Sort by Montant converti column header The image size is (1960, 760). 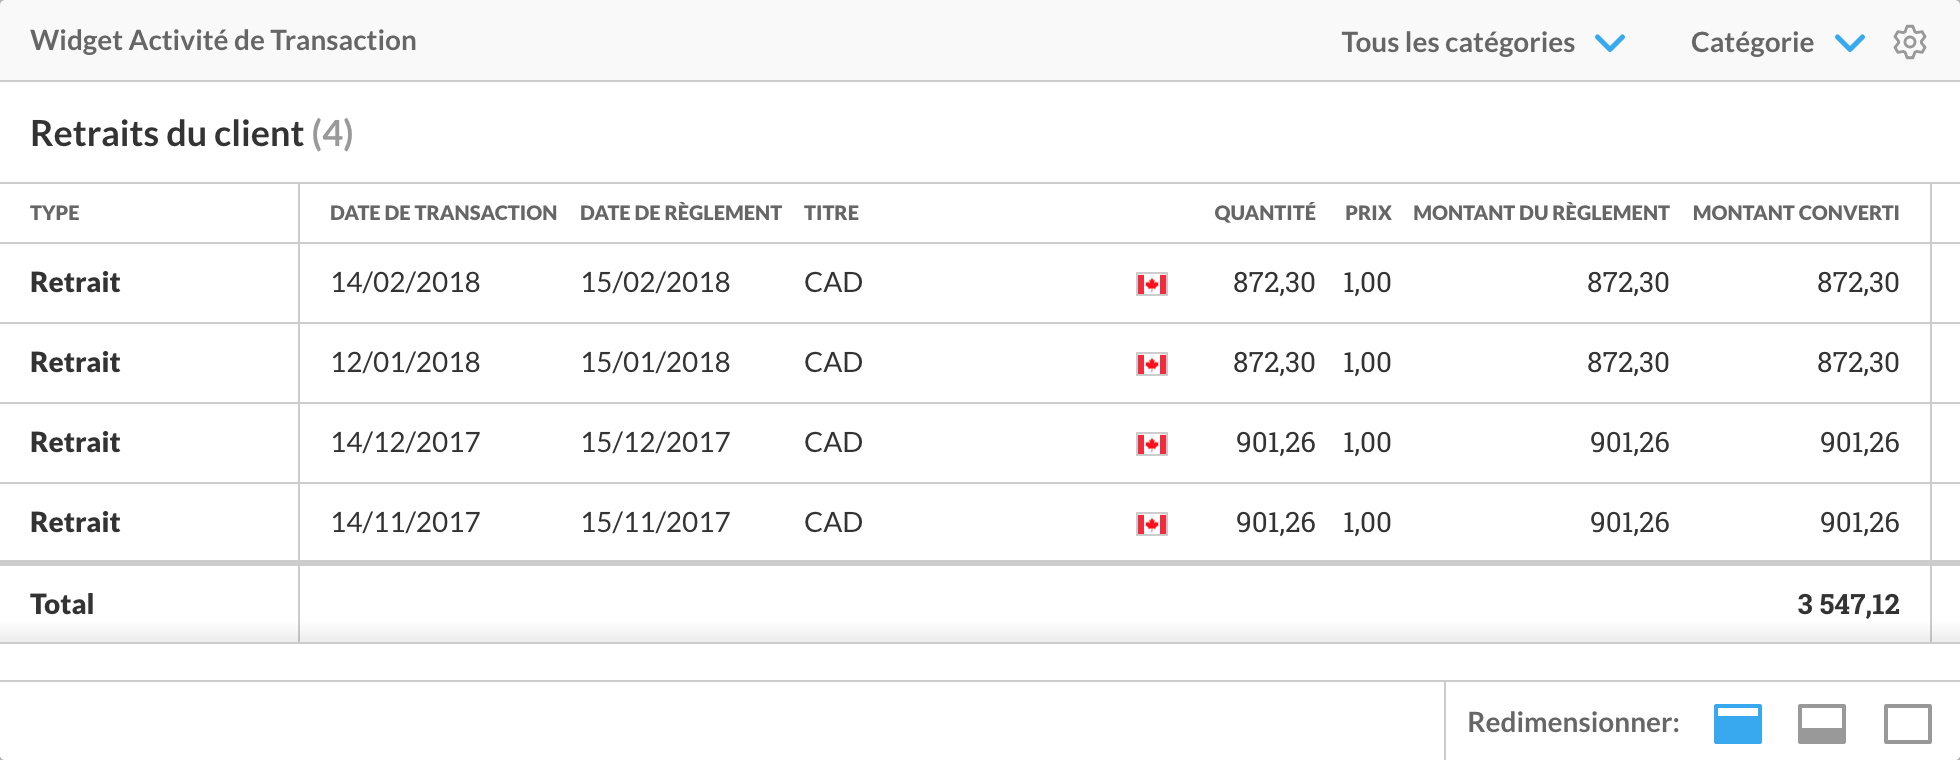1795,213
